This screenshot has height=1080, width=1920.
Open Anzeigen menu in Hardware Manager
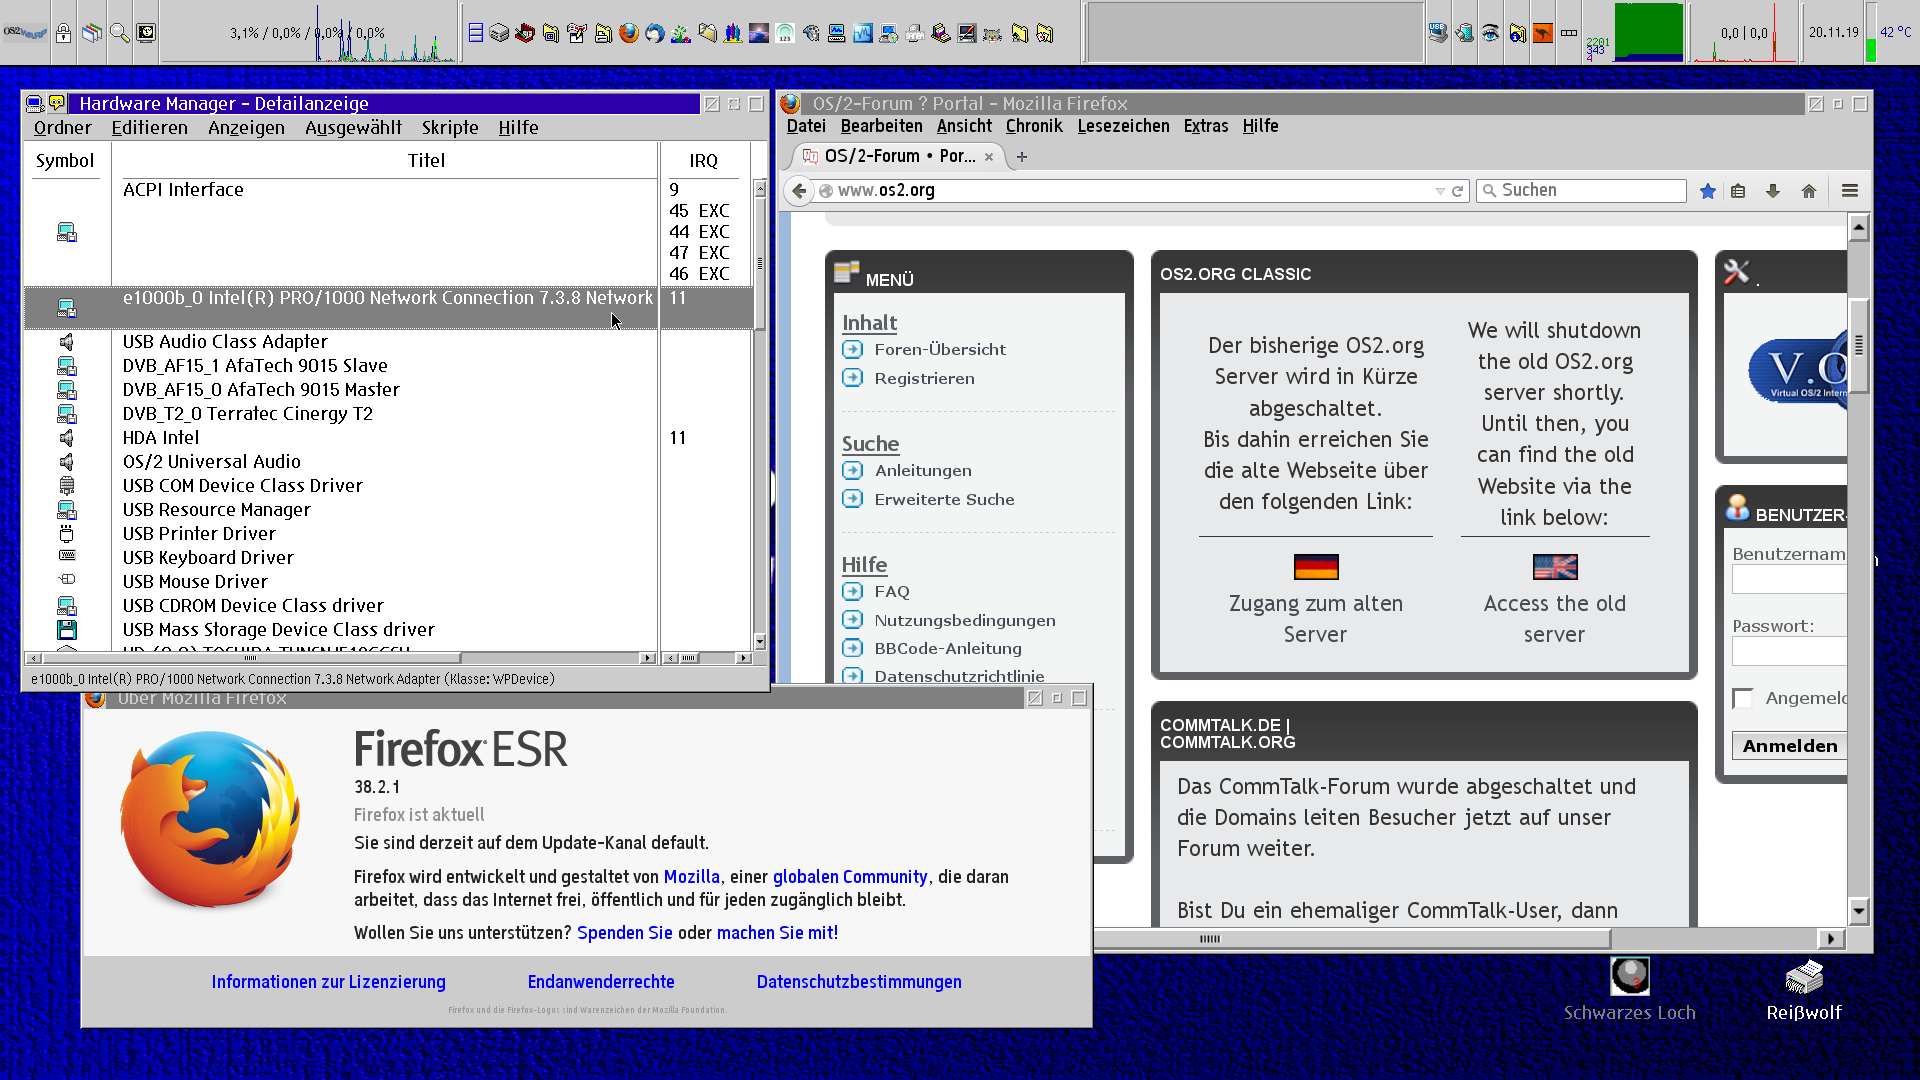246,127
